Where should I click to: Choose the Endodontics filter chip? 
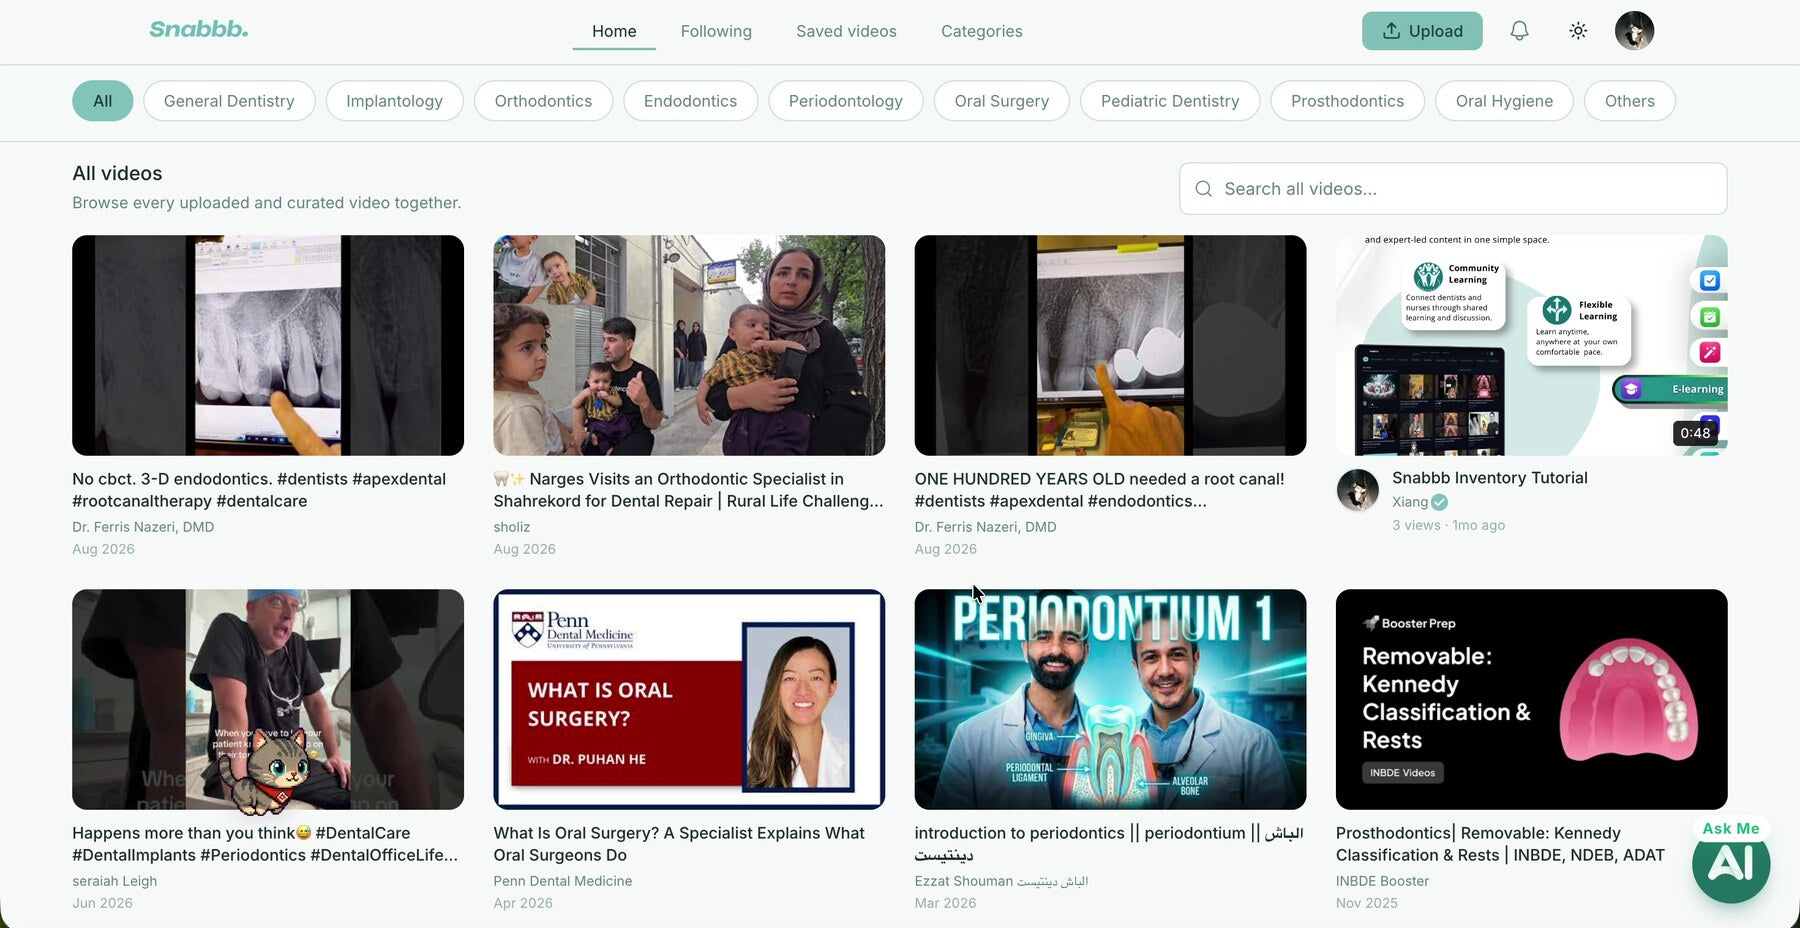tap(690, 101)
